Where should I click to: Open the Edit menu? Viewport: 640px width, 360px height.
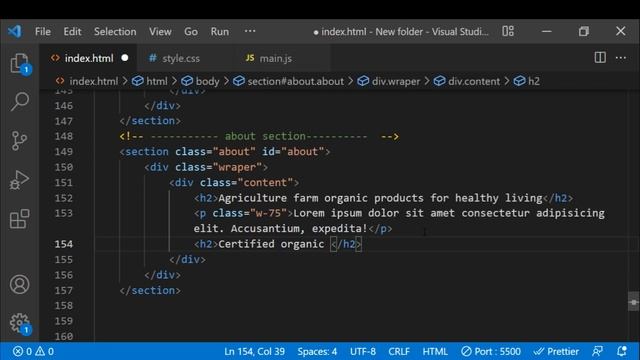[x=72, y=31]
